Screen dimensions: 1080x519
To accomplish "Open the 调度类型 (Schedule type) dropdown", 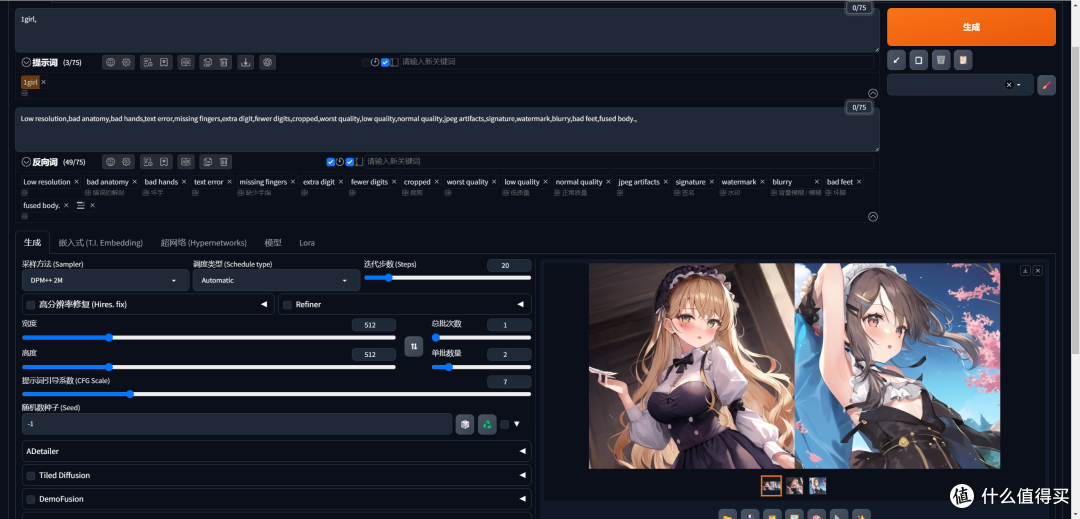I will (276, 280).
